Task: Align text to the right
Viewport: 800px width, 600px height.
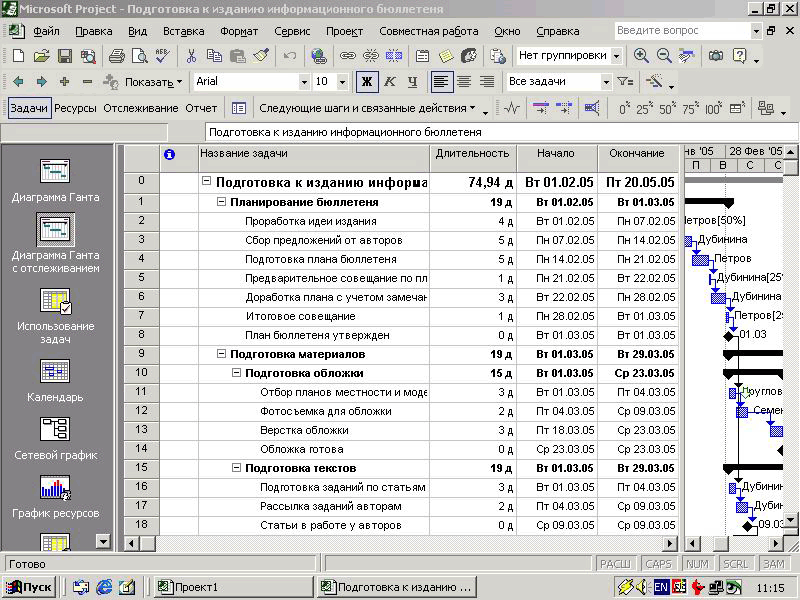Action: 487,82
